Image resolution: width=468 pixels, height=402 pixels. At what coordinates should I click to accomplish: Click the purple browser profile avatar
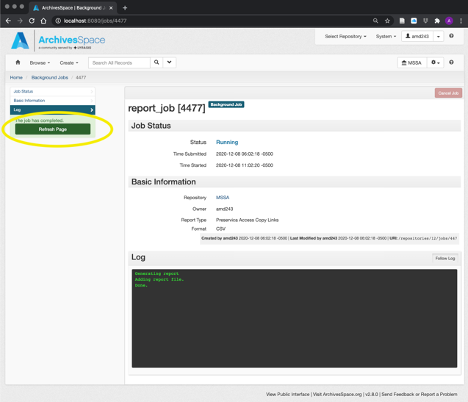click(x=449, y=21)
